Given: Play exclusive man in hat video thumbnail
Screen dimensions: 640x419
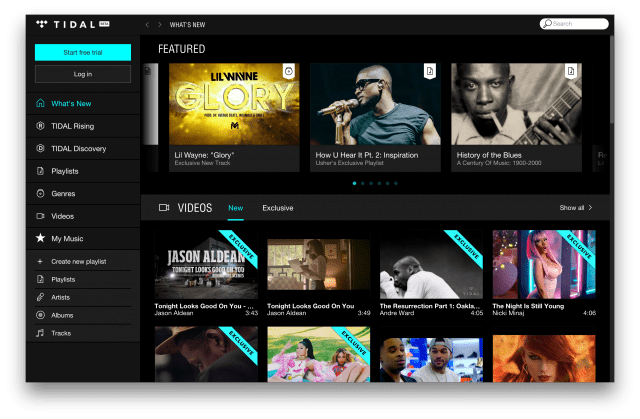Looking at the screenshot, I should 206,354.
